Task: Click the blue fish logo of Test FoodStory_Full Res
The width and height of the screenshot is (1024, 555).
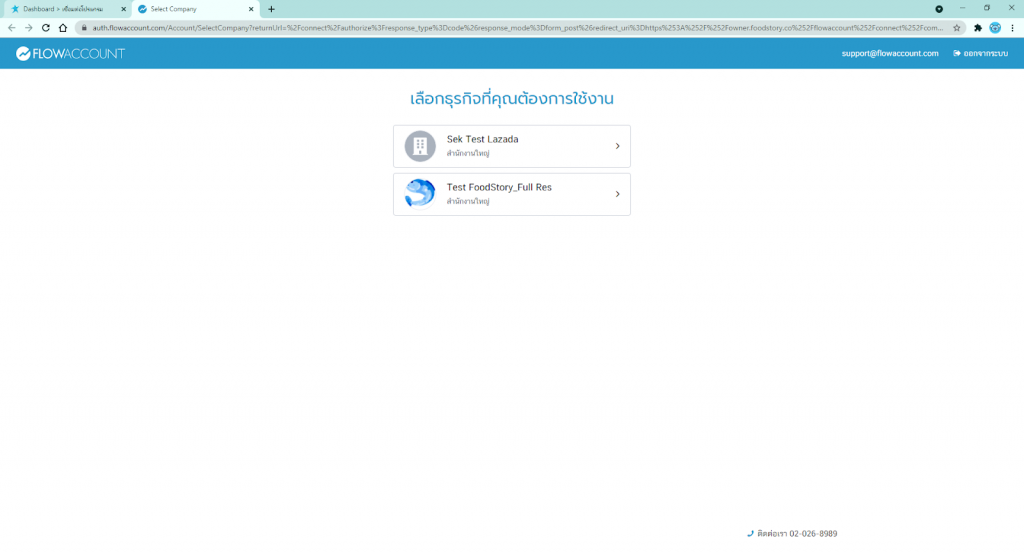Action: pos(420,193)
